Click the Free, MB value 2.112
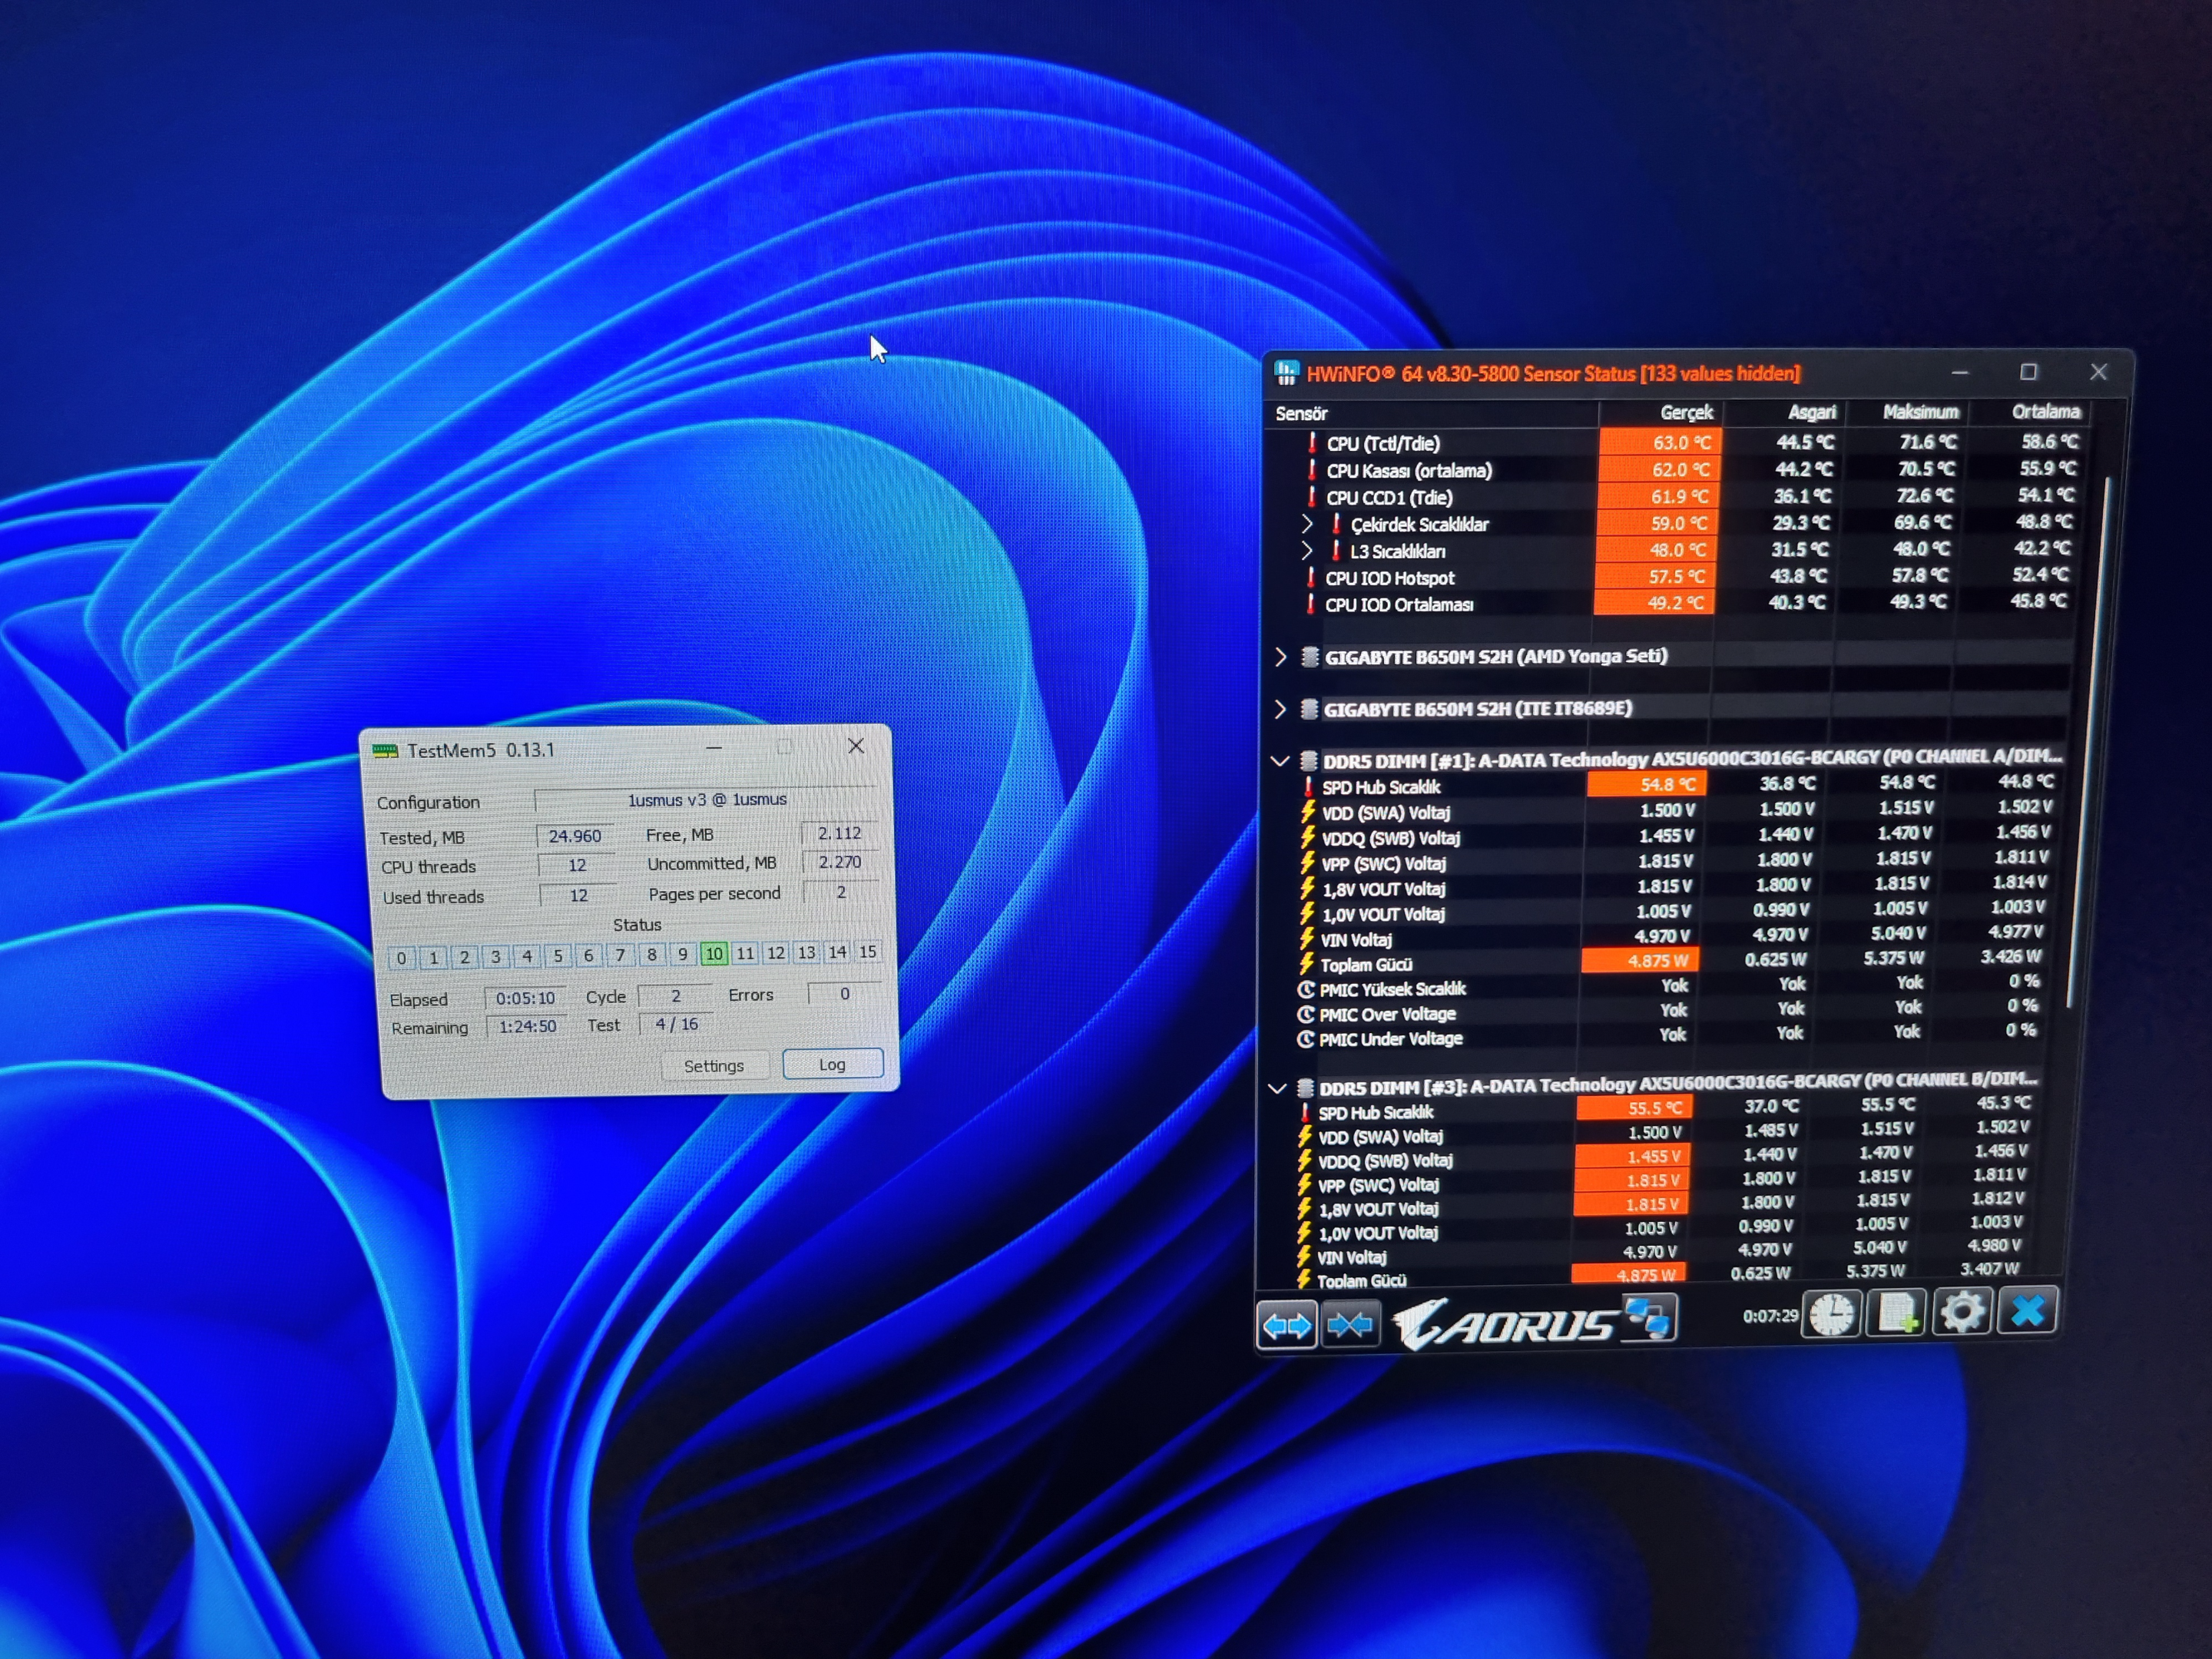Image resolution: width=2212 pixels, height=1659 pixels. 840,833
